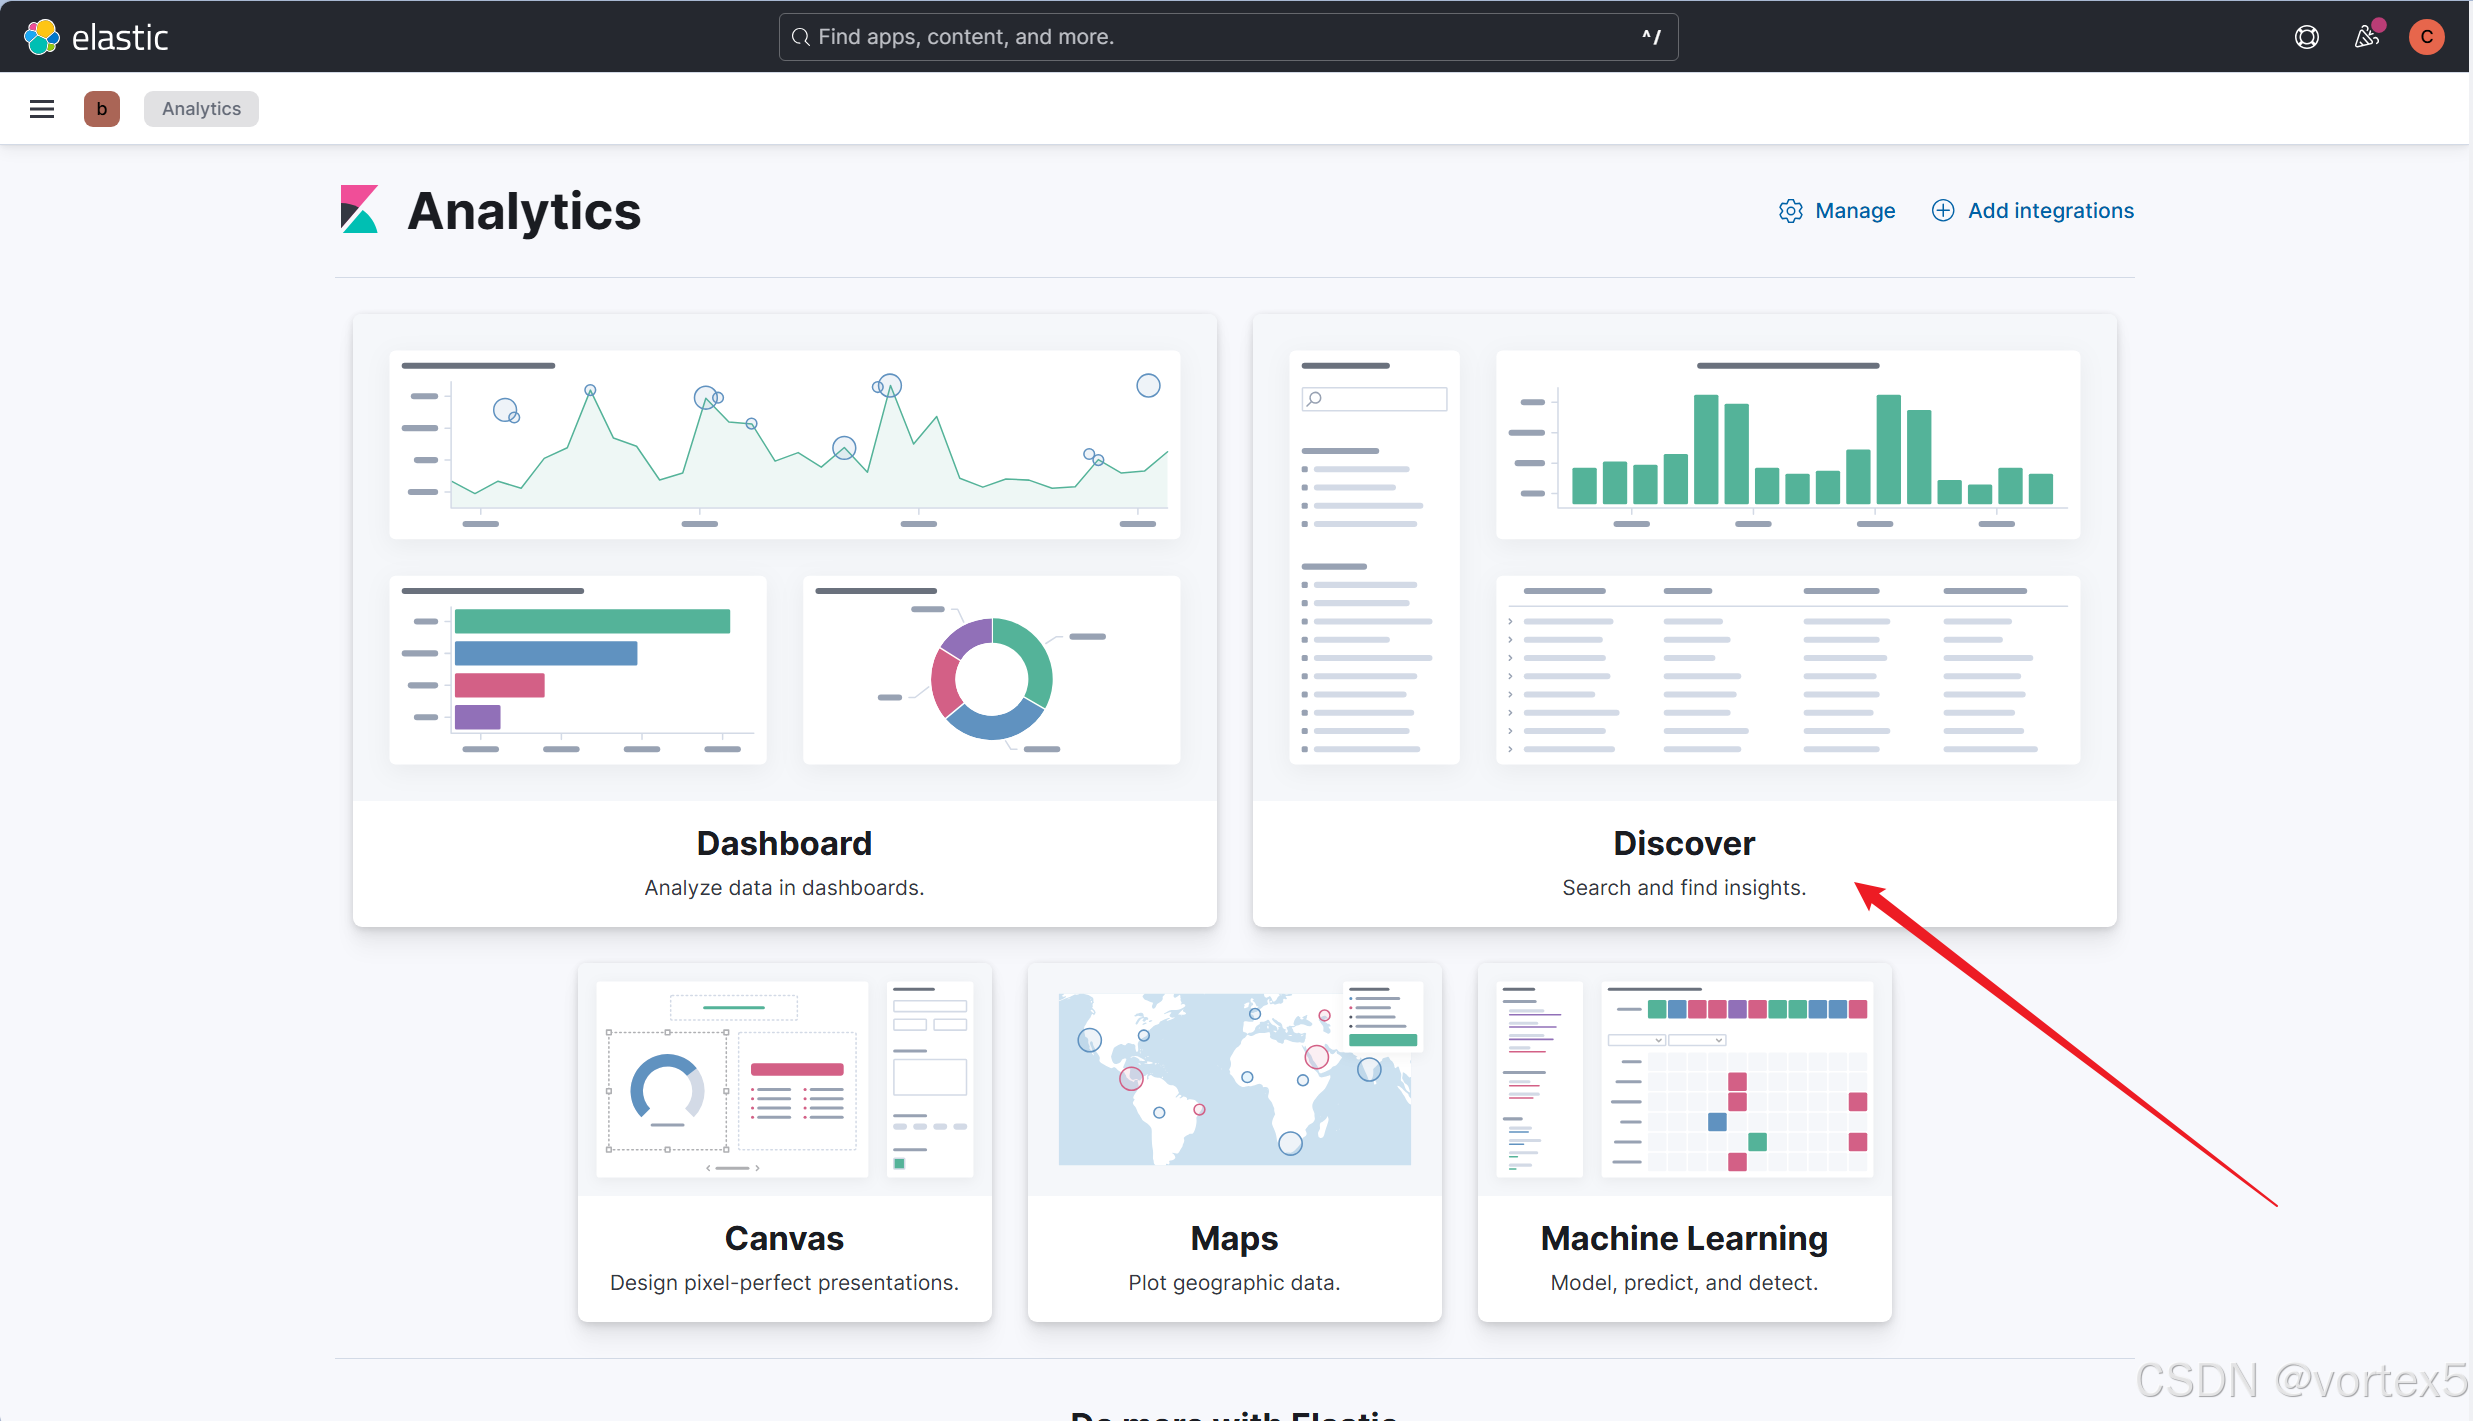Click the Manage gear icon
Image resolution: width=2473 pixels, height=1421 pixels.
pyautogui.click(x=1790, y=211)
